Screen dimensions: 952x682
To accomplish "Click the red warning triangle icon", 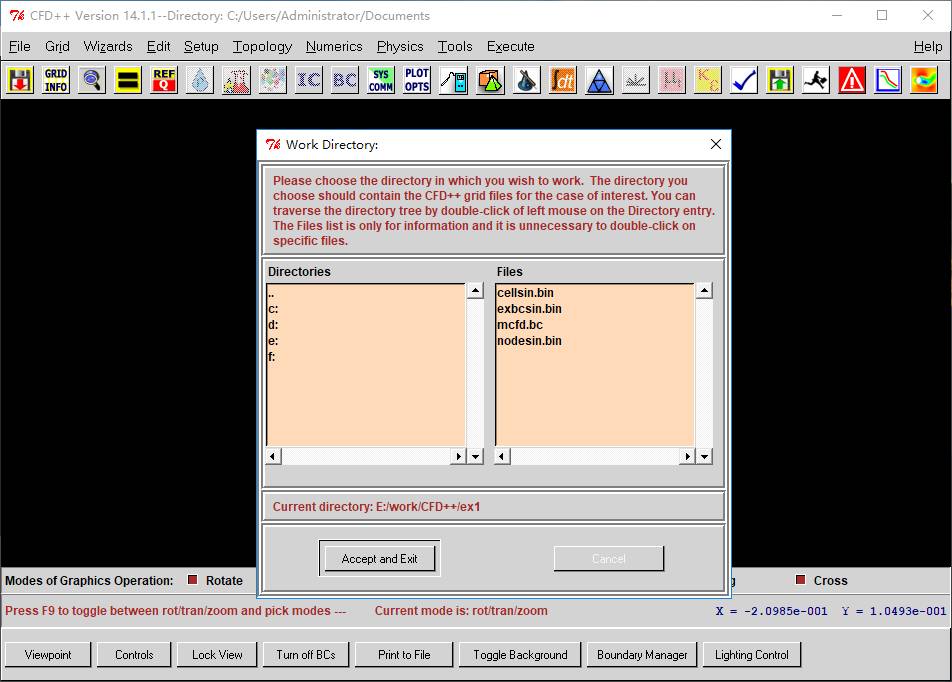I will pos(851,80).
